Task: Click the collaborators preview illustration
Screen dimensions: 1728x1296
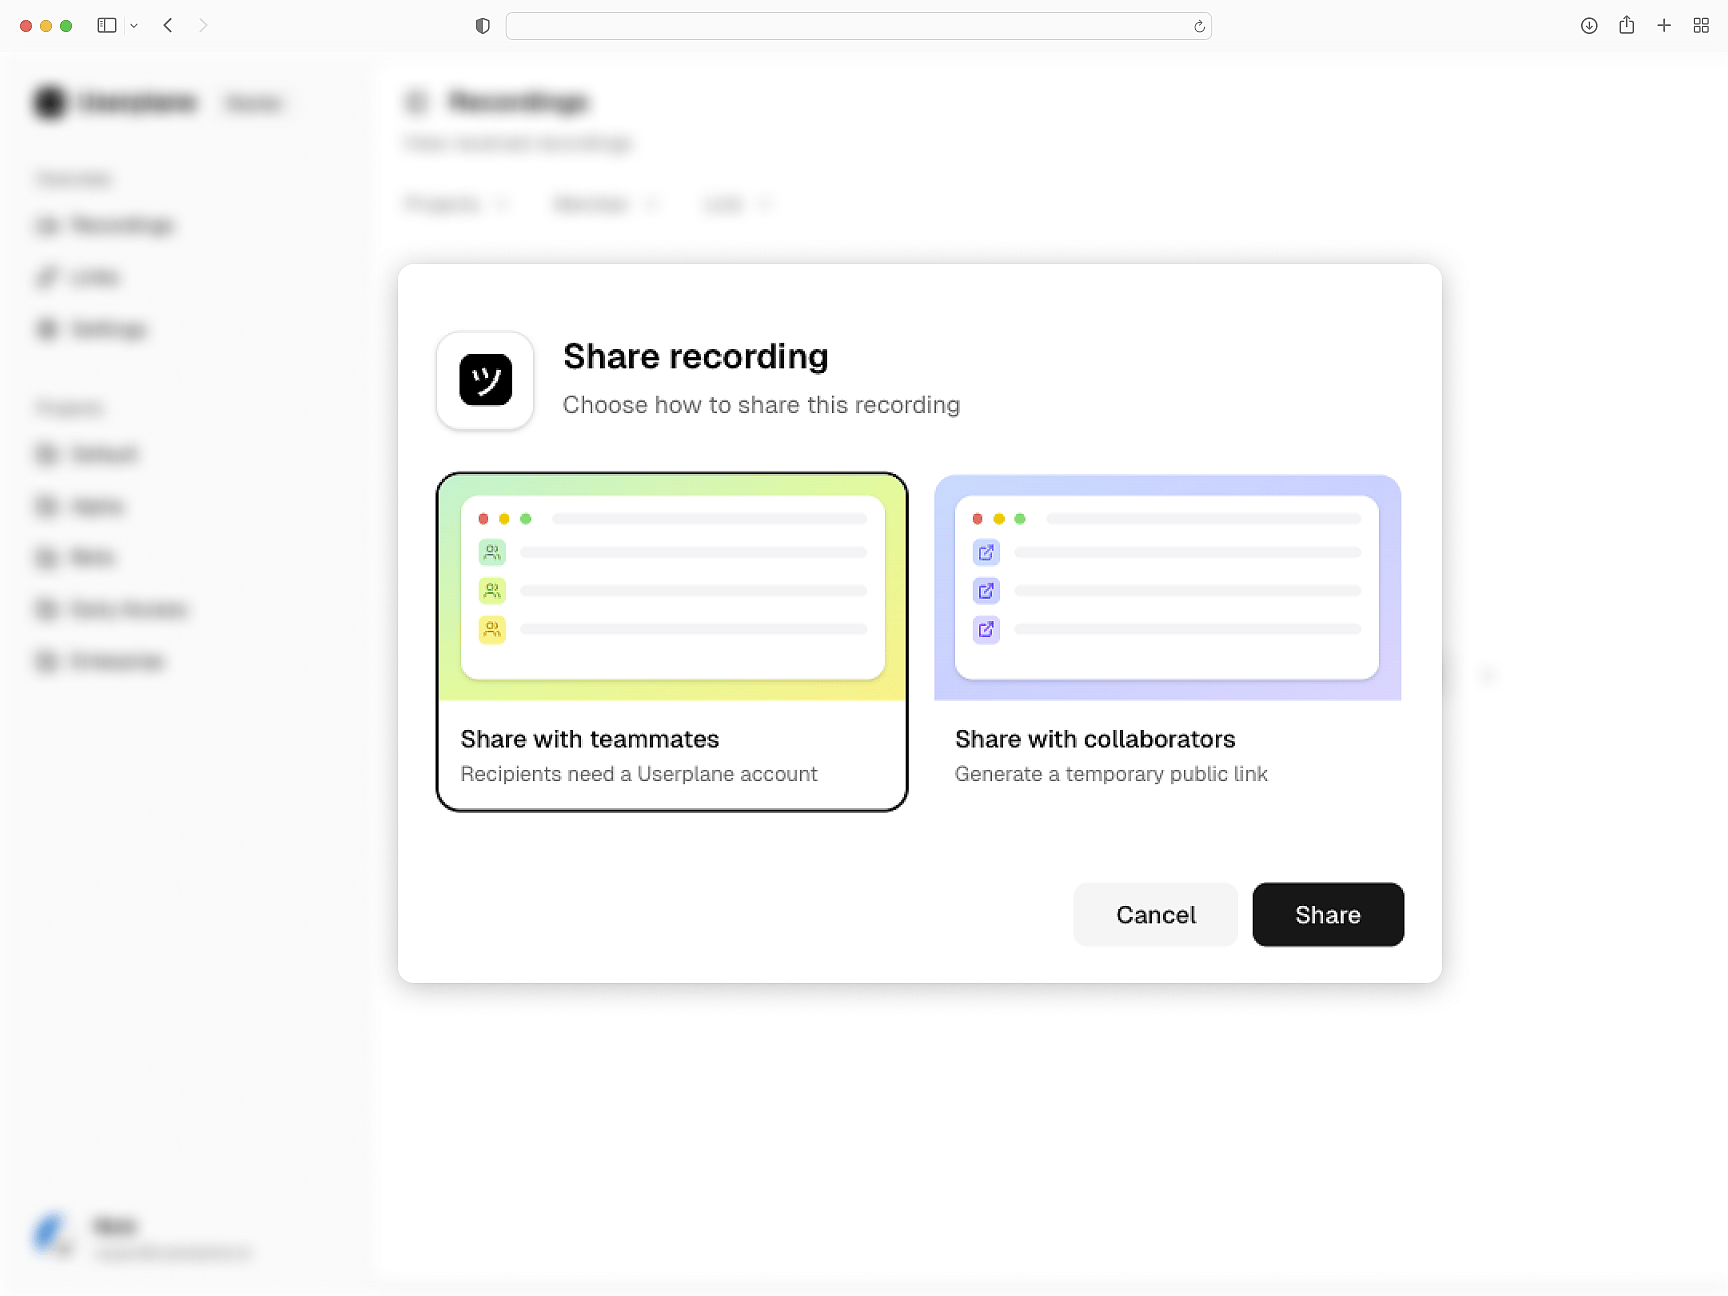Action: point(1167,587)
